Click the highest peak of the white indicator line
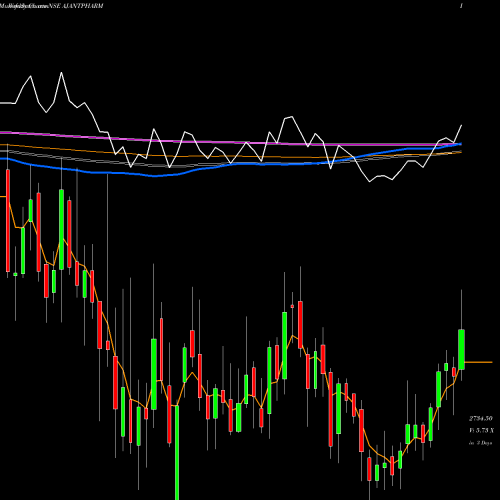This screenshot has height=500, width=500. coord(61,73)
